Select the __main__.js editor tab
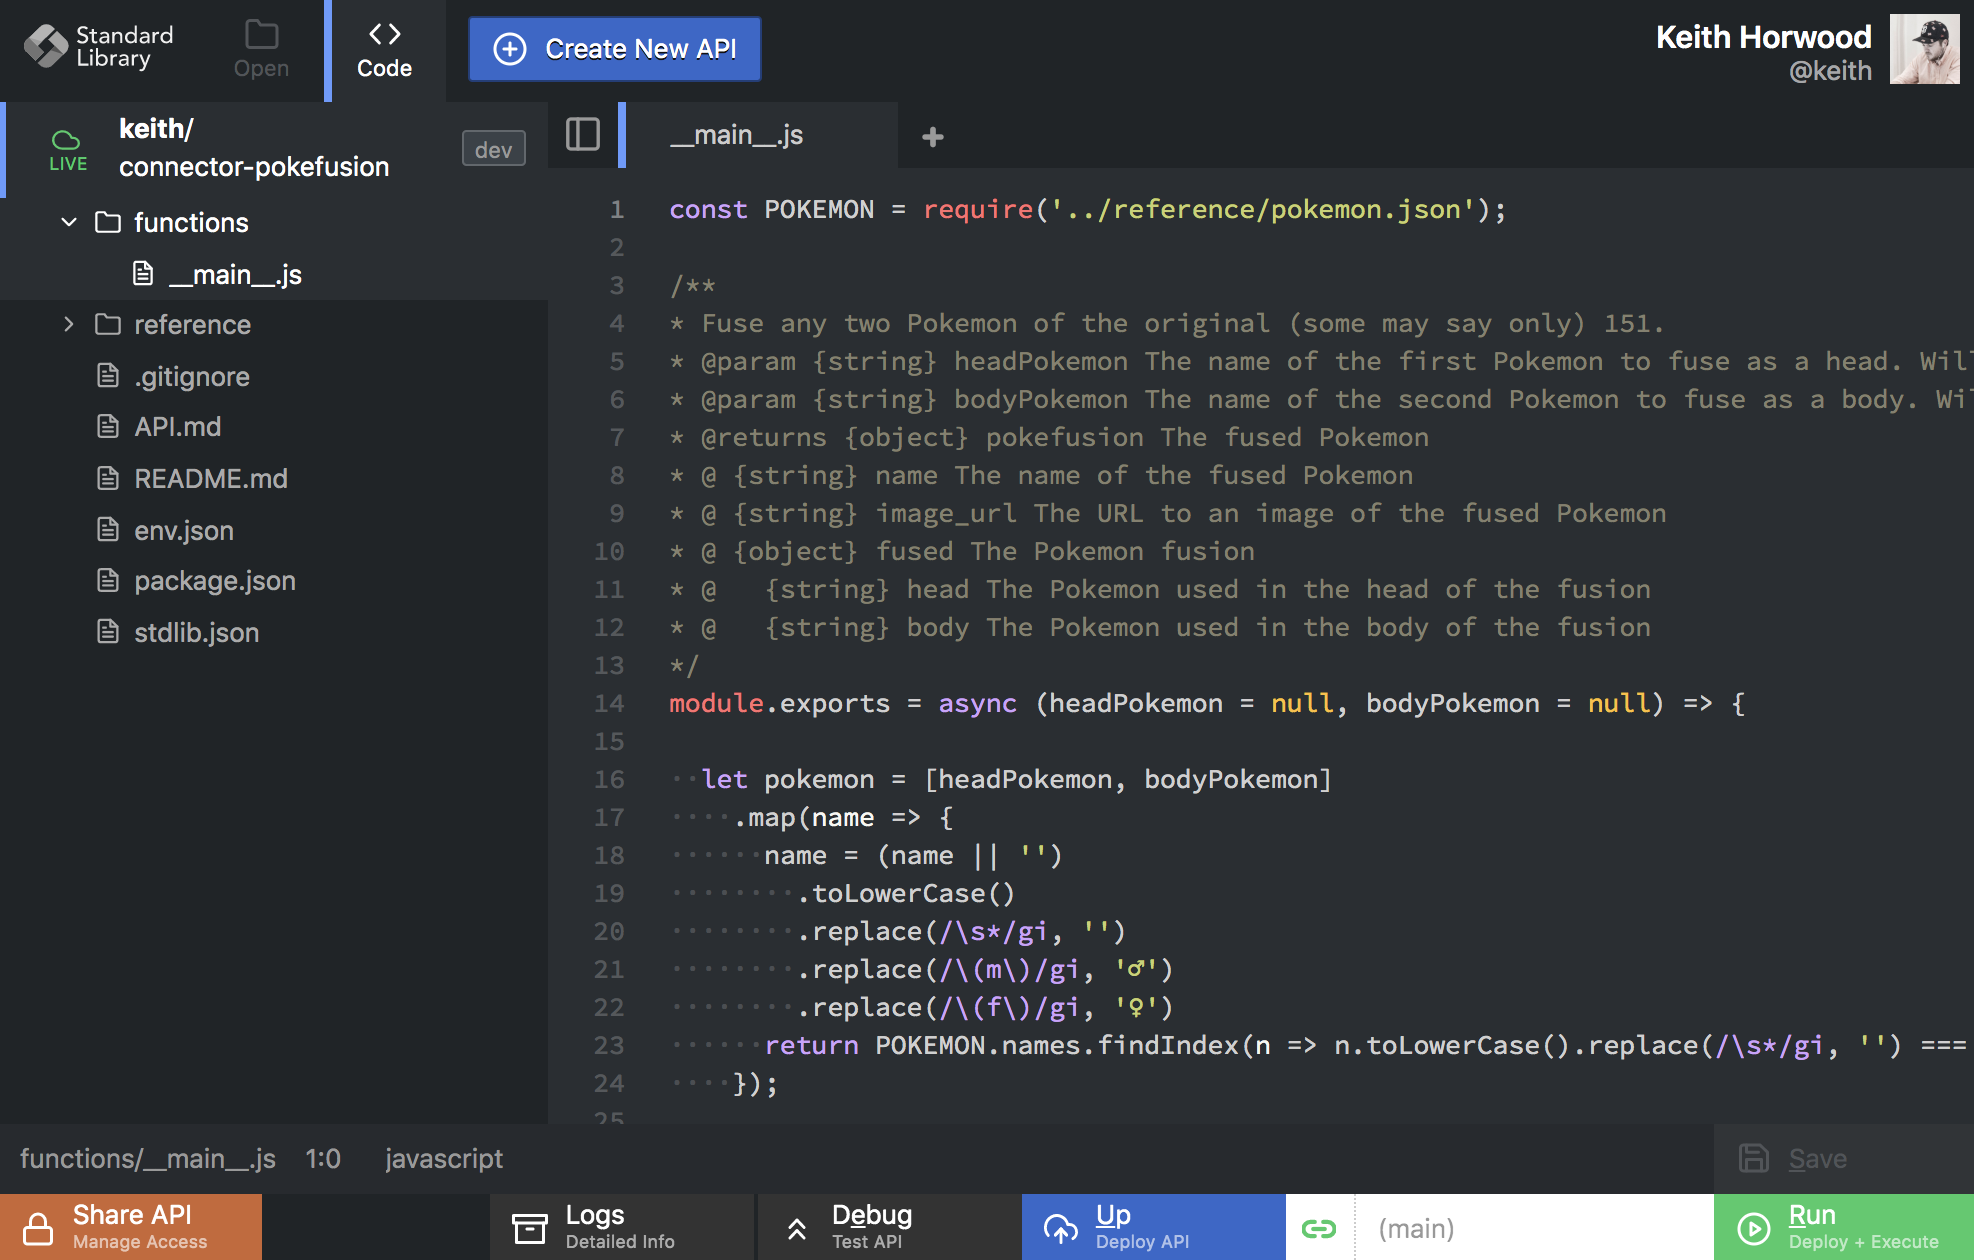1974x1260 pixels. pyautogui.click(x=737, y=135)
